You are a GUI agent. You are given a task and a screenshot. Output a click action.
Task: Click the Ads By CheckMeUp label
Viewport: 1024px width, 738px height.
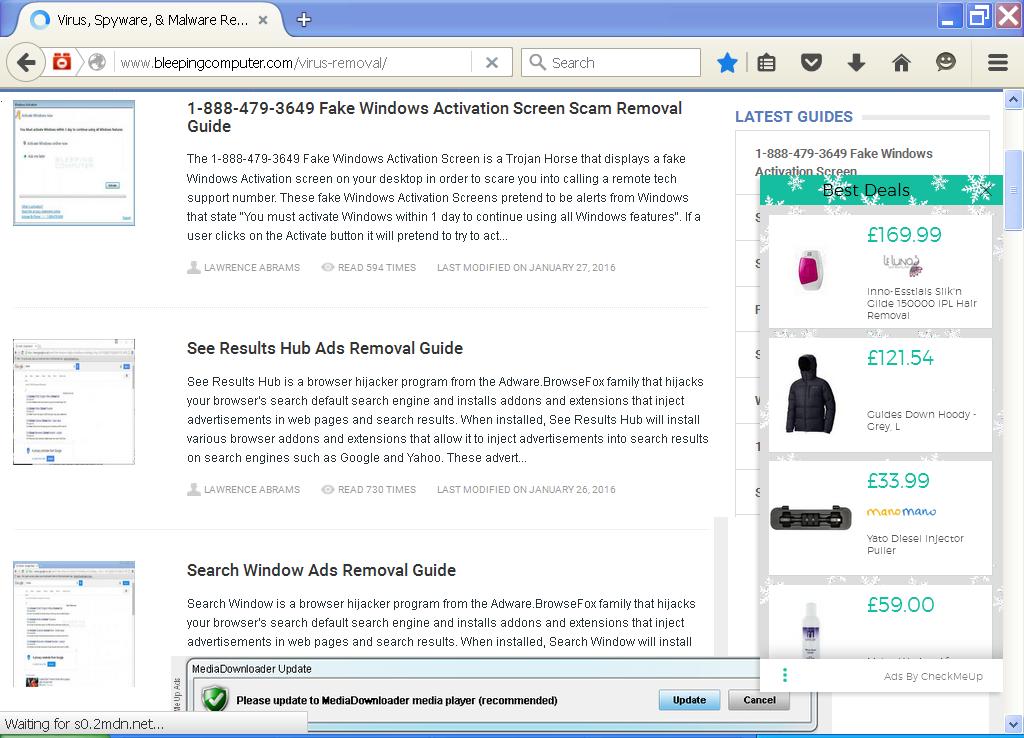pos(933,677)
